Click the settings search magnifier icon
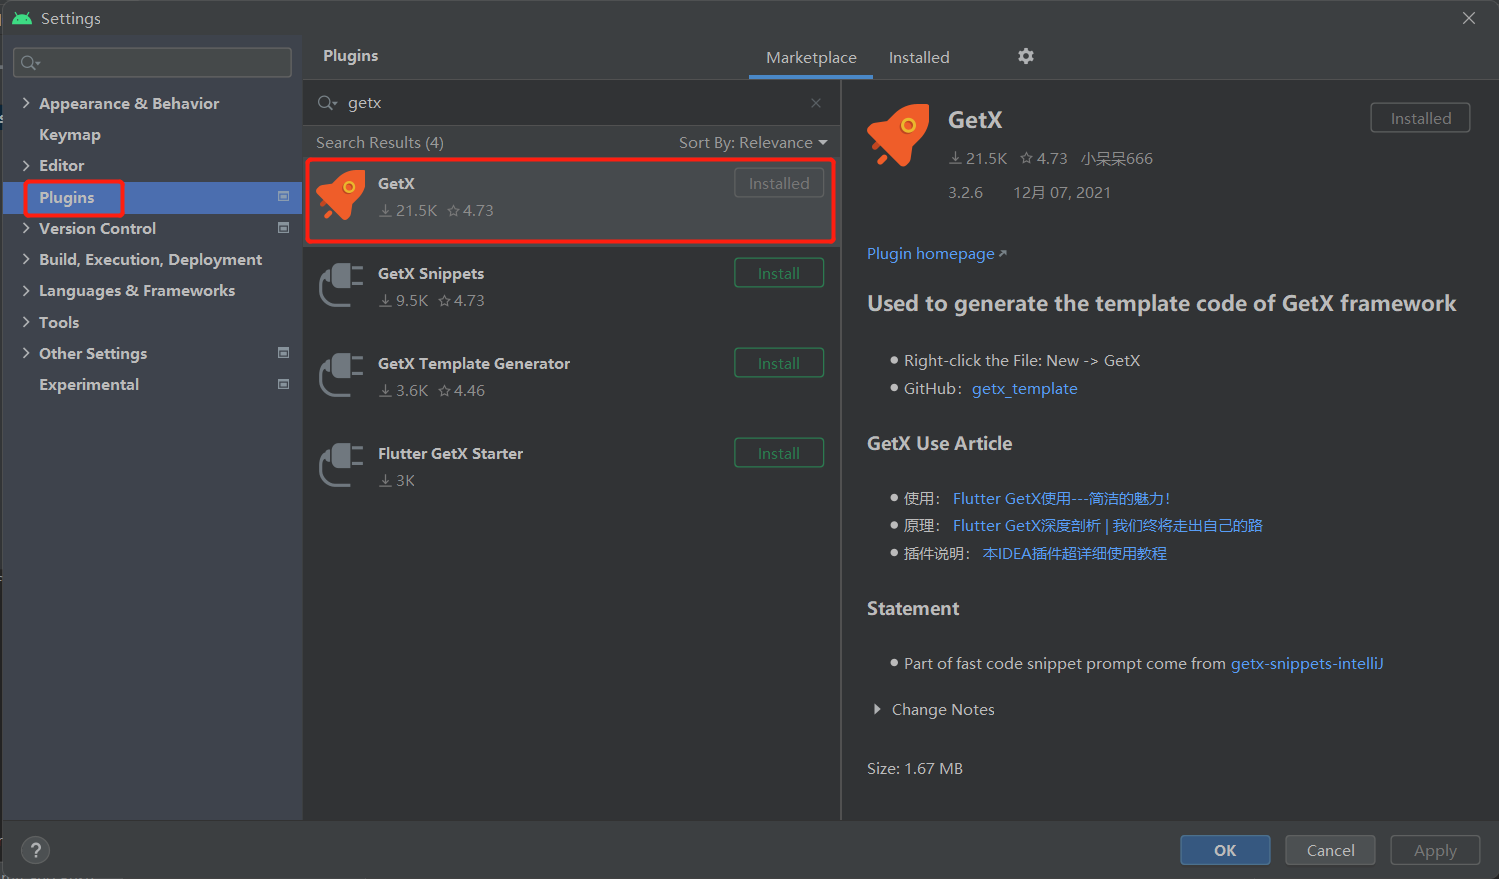The image size is (1499, 879). tap(30, 63)
